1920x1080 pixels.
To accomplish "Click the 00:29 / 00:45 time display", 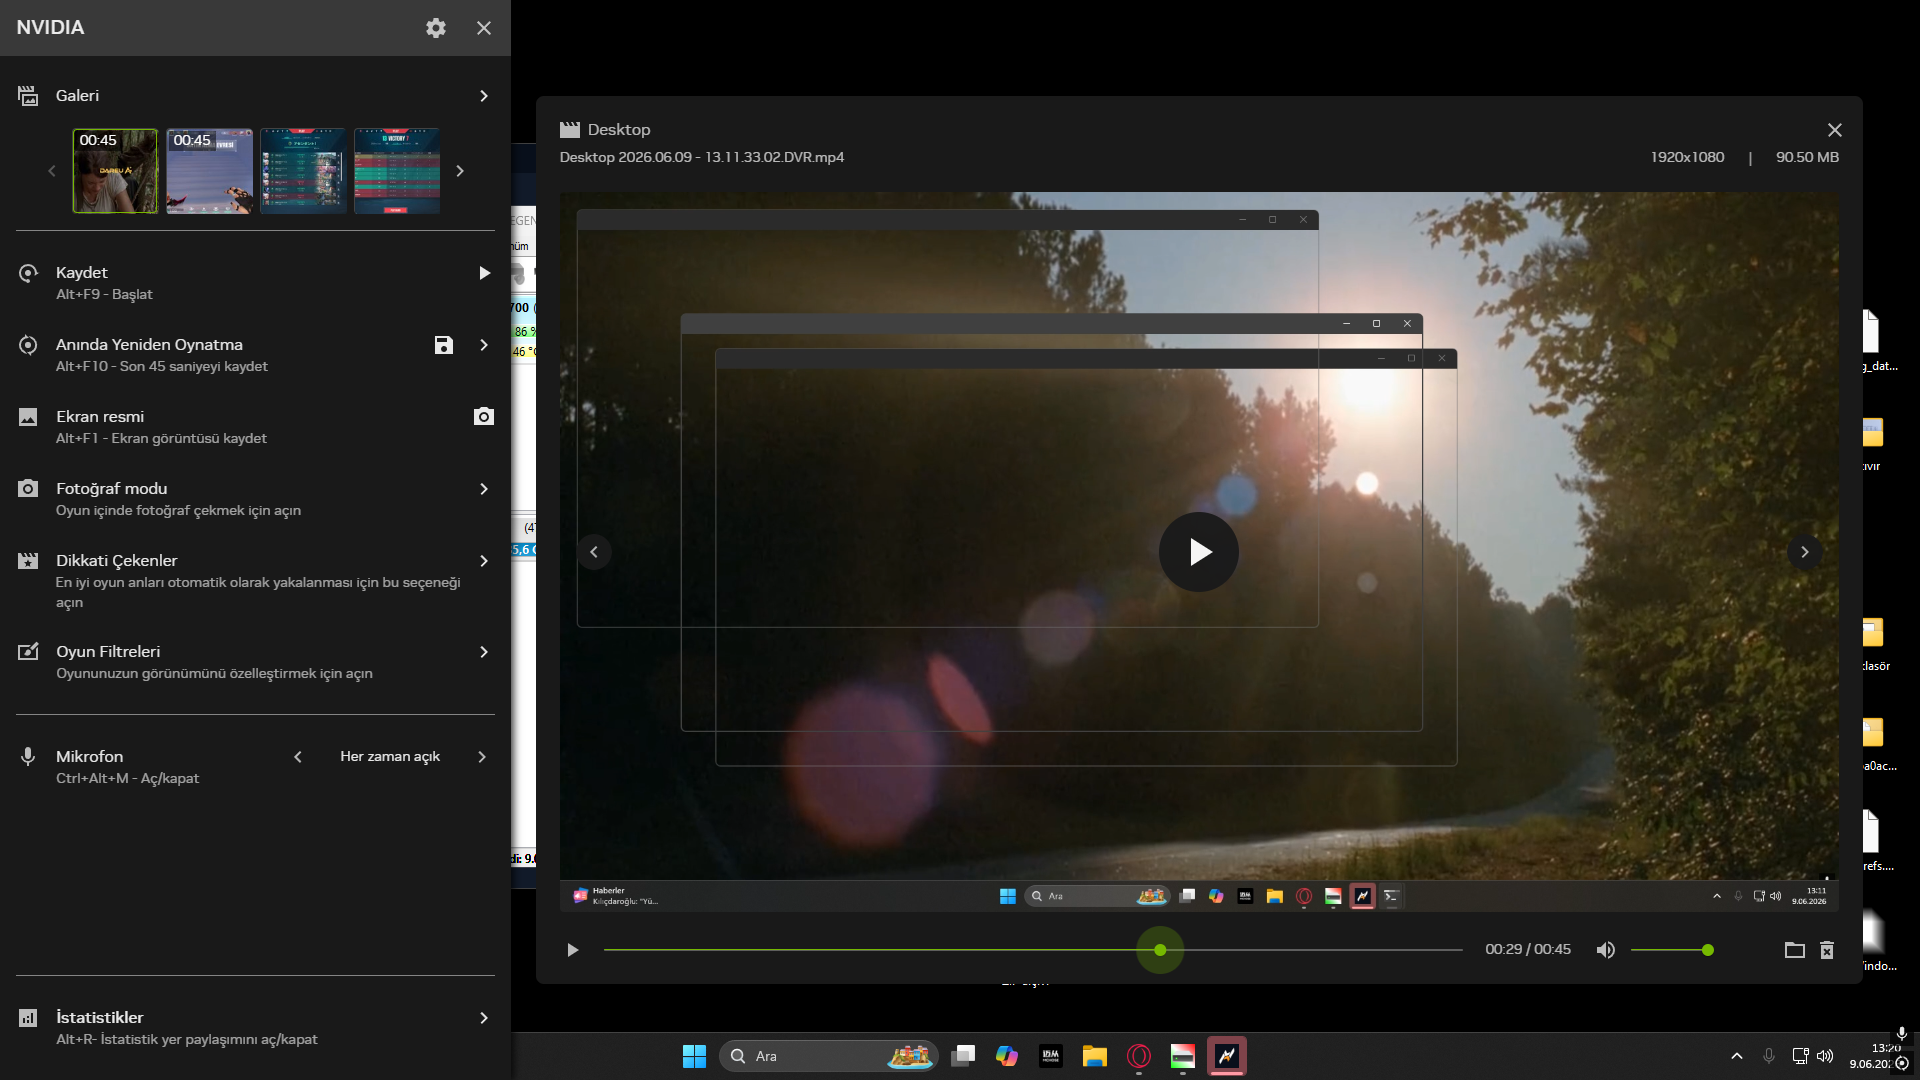I will tap(1528, 949).
